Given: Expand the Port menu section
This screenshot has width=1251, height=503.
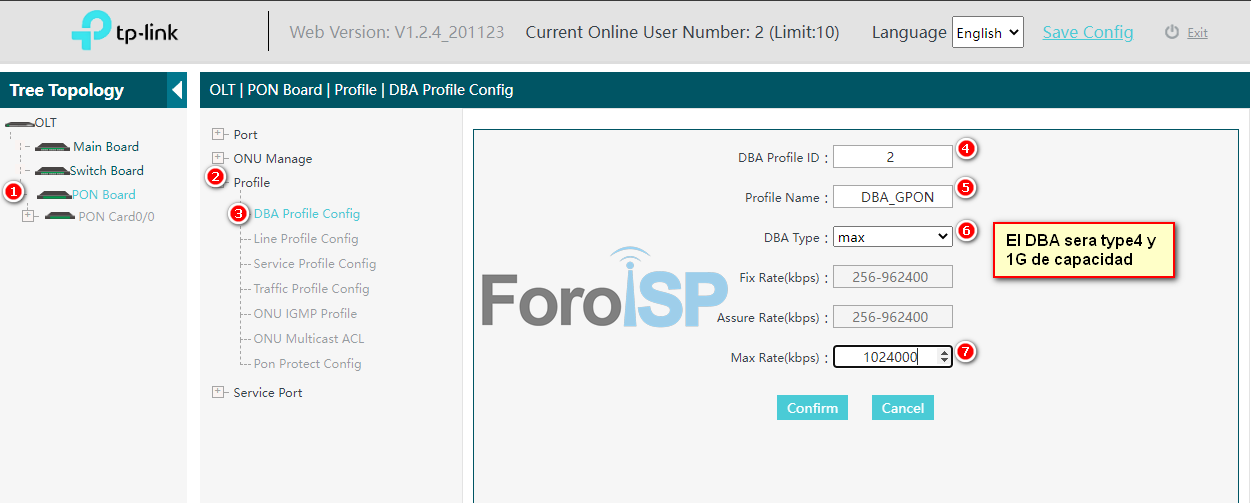Looking at the screenshot, I should click(218, 134).
